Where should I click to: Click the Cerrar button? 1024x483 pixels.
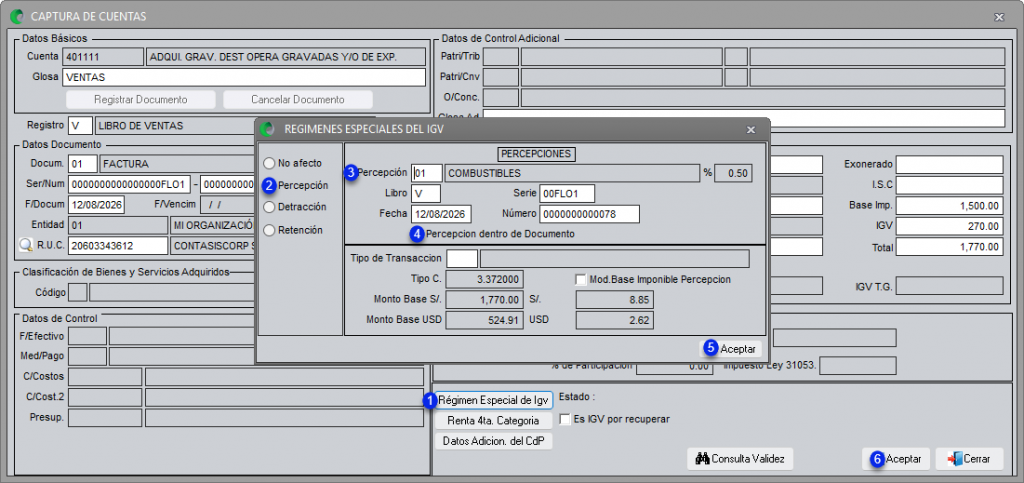pyautogui.click(x=969, y=459)
